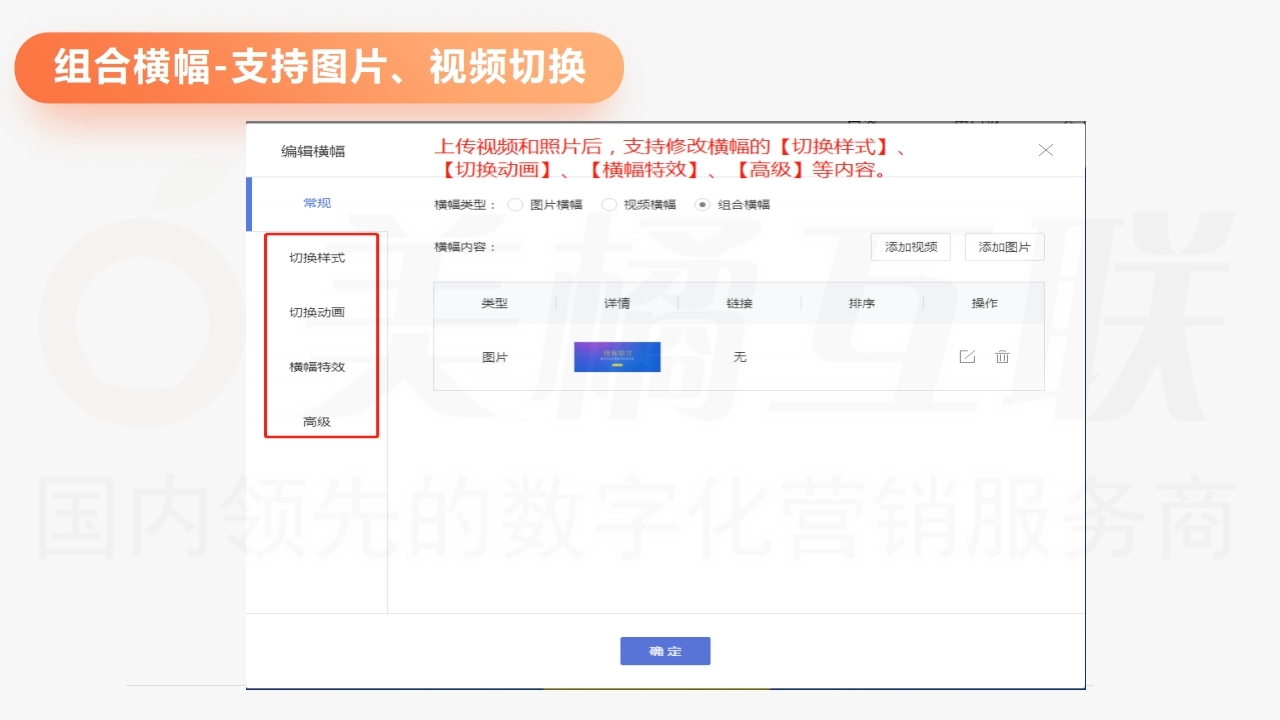Click the 链接 column header
The width and height of the screenshot is (1280, 720).
click(x=740, y=303)
